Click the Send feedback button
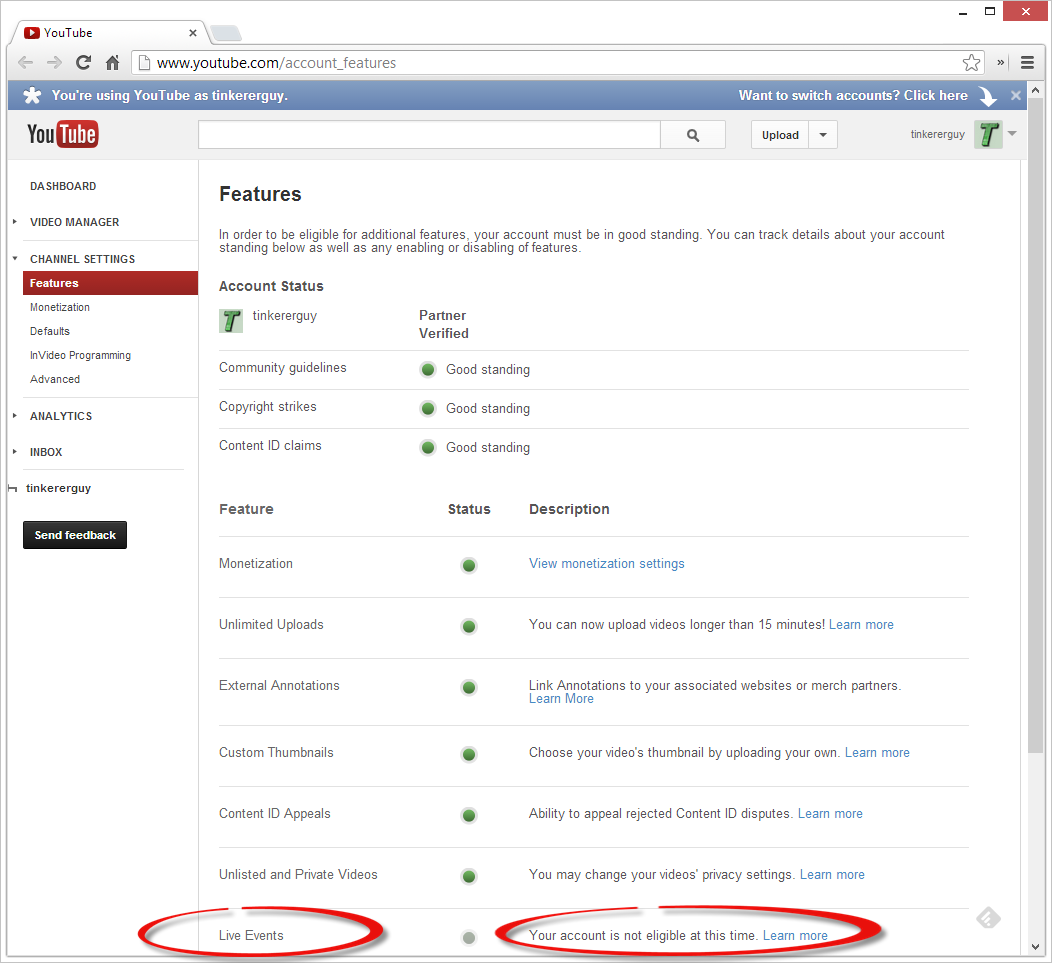The width and height of the screenshot is (1052, 963). pyautogui.click(x=75, y=535)
